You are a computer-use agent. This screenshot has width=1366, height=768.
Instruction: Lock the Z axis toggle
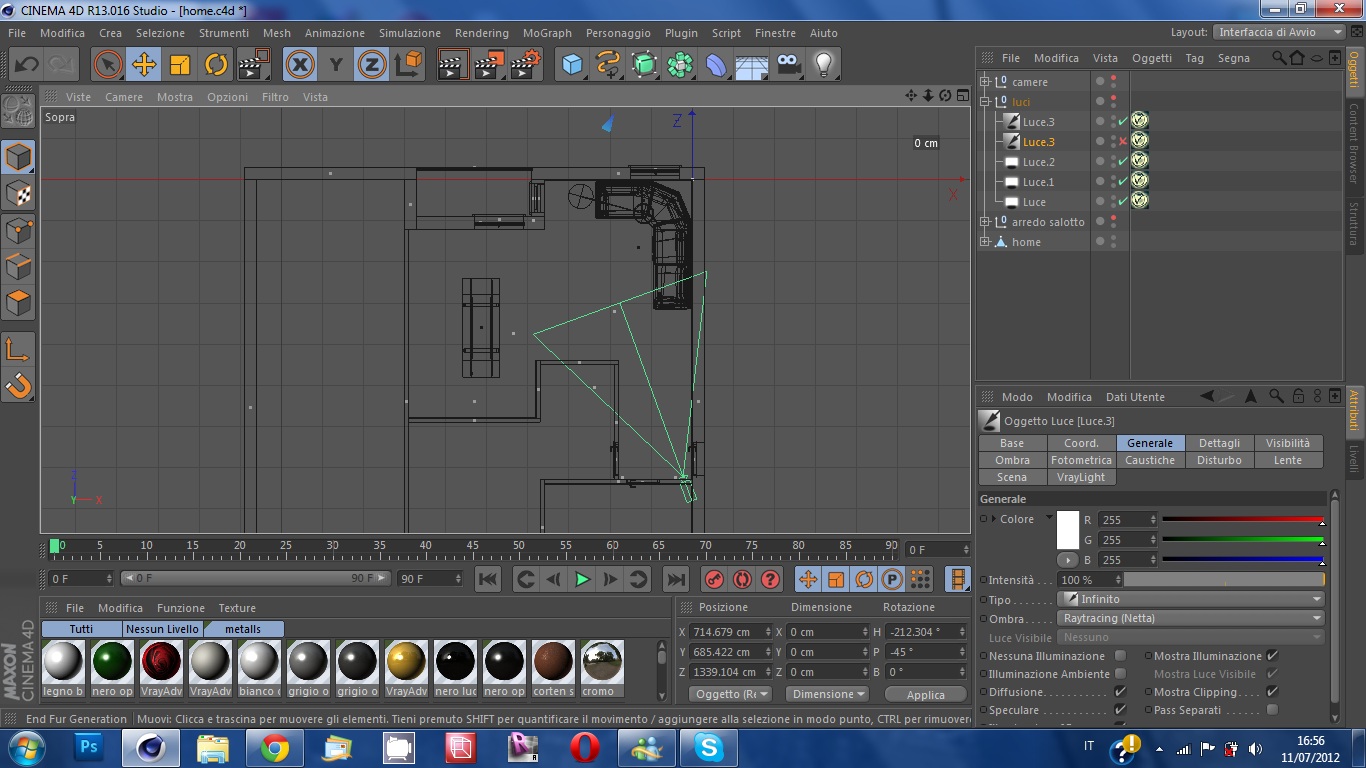(371, 65)
